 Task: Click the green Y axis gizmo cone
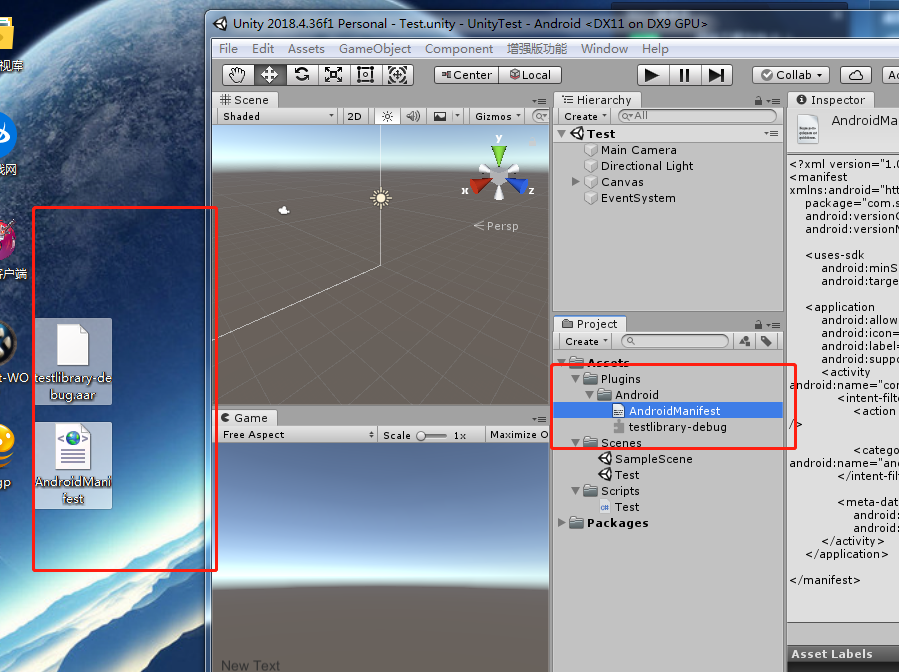coord(499,154)
